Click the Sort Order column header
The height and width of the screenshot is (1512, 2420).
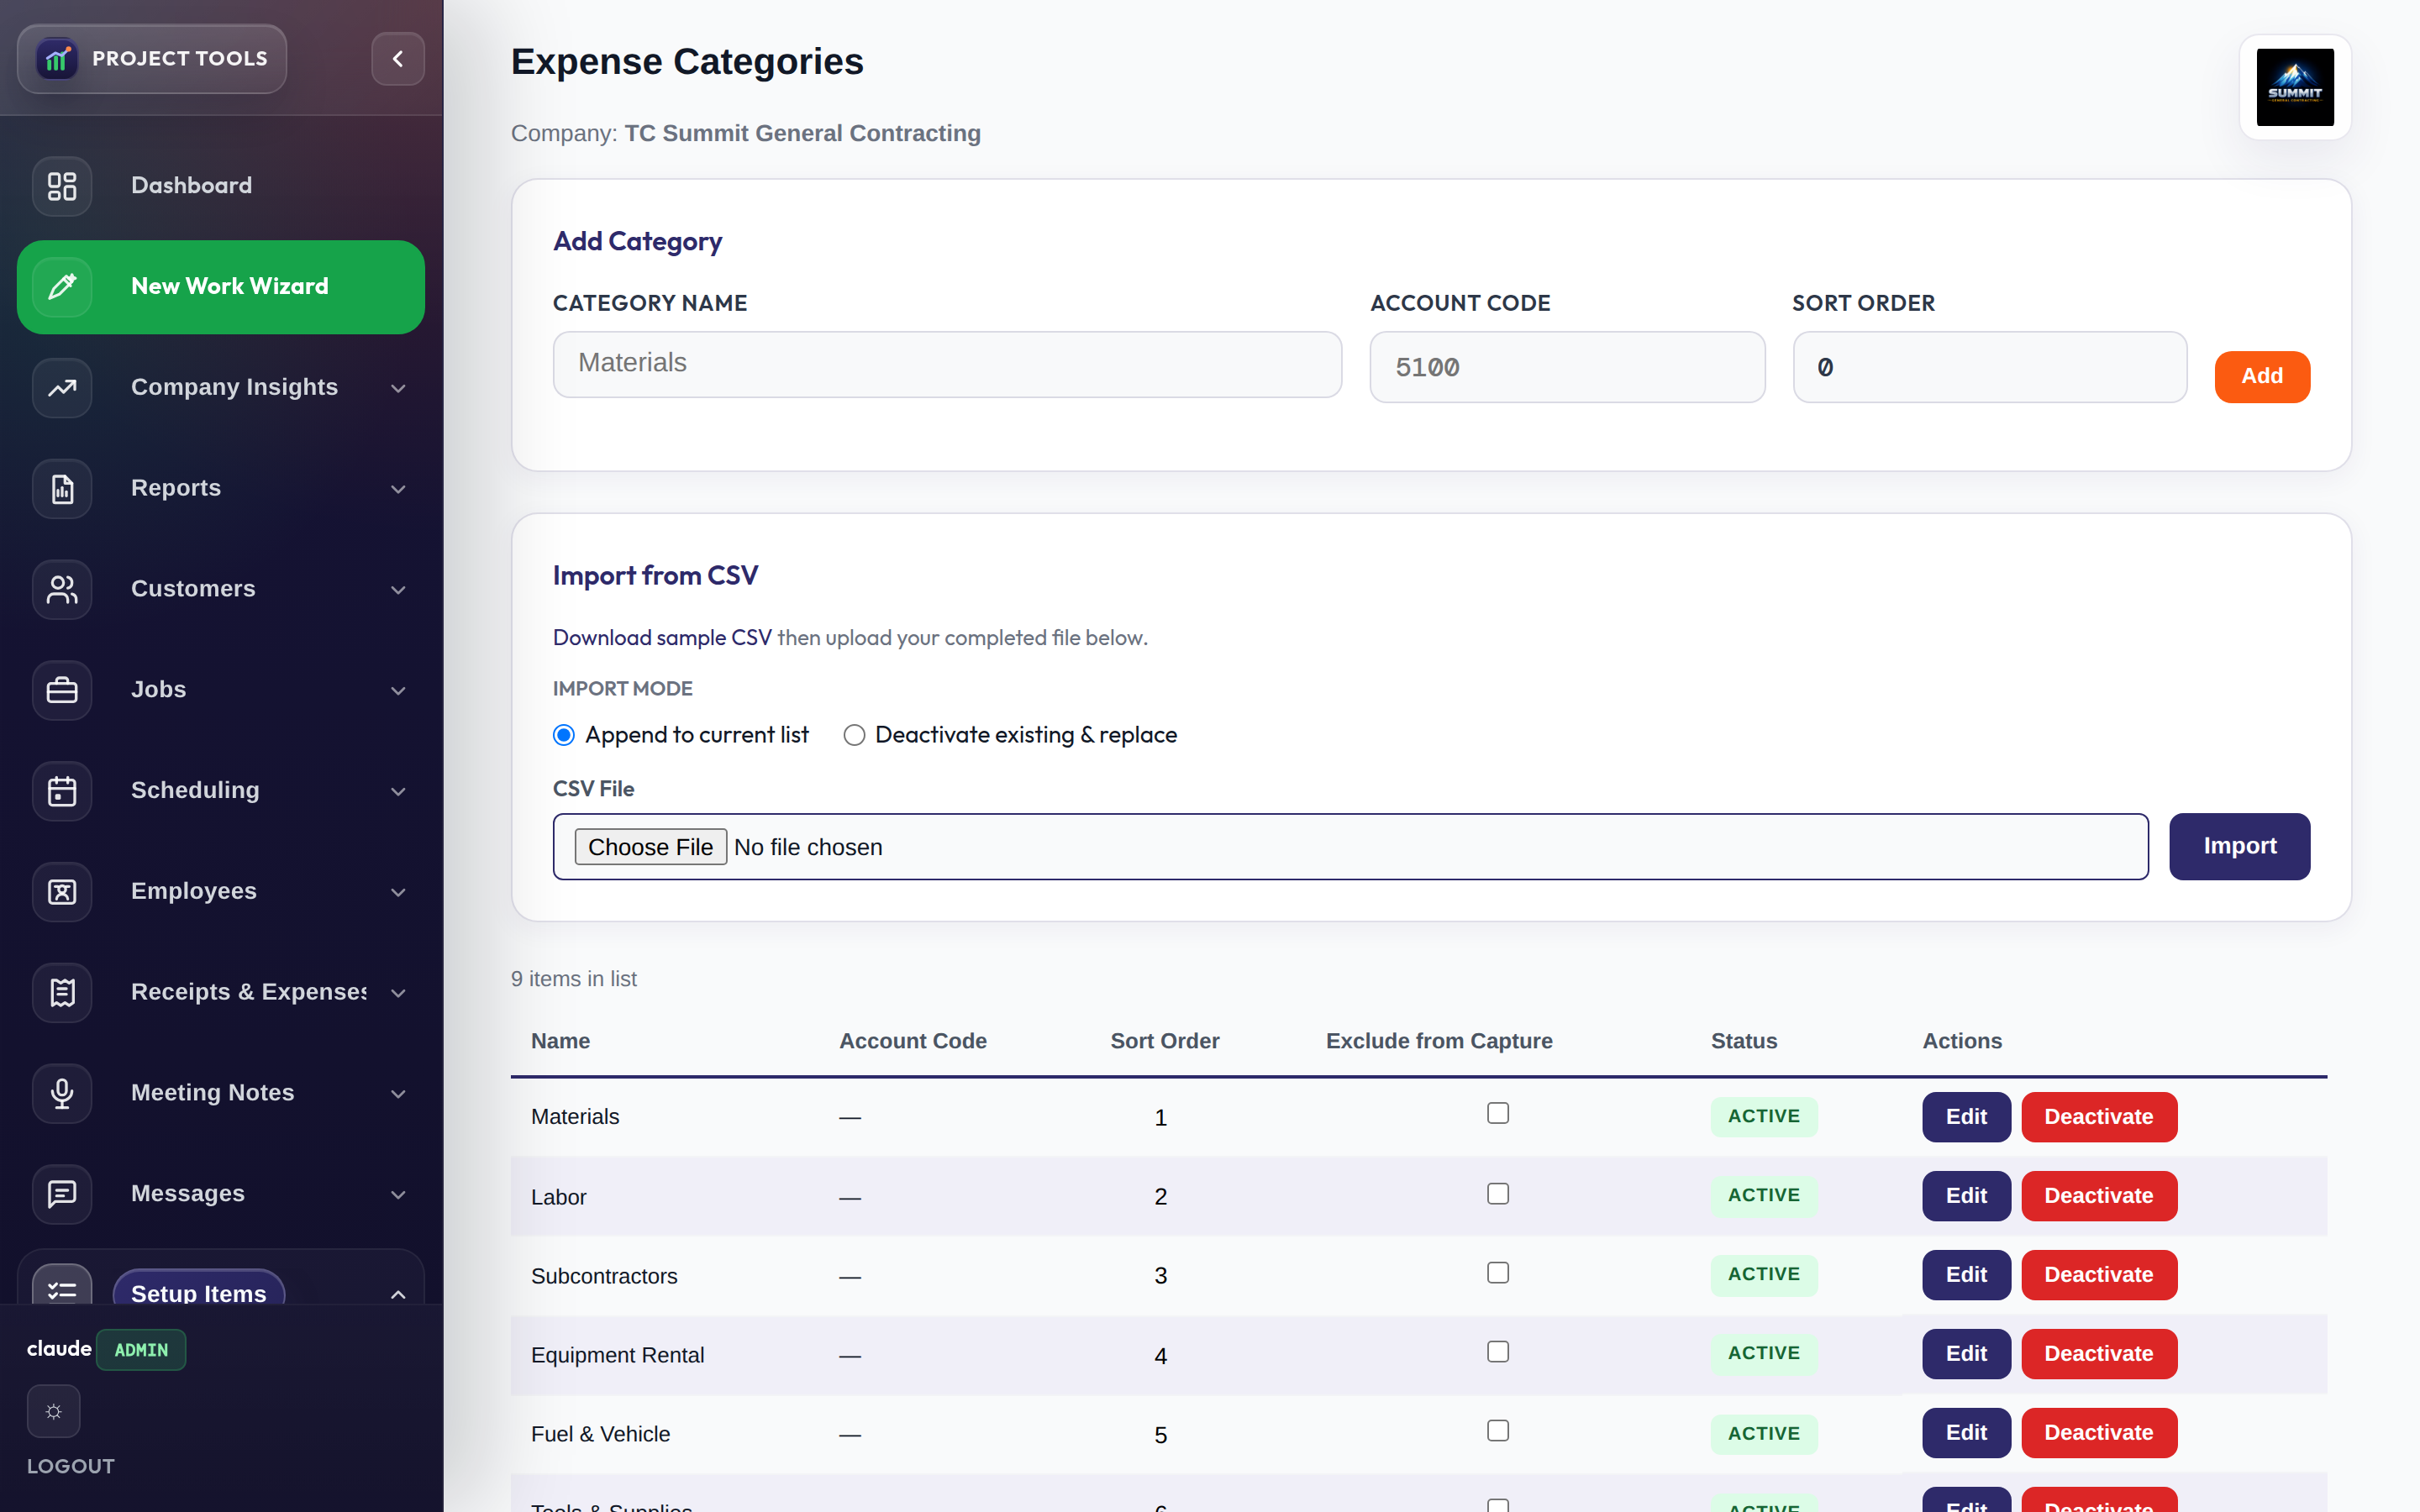pos(1164,1041)
